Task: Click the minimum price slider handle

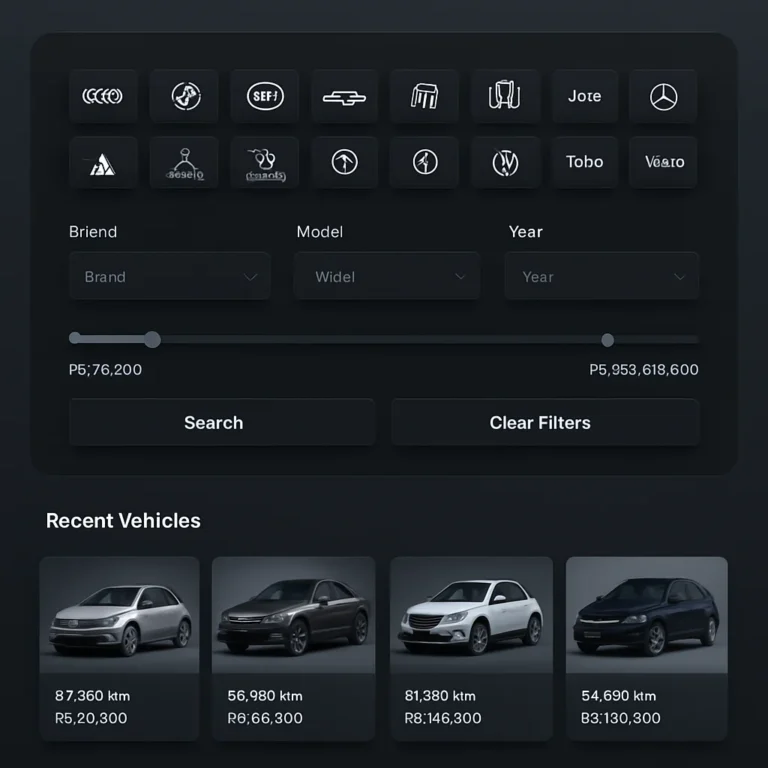Action: click(152, 339)
